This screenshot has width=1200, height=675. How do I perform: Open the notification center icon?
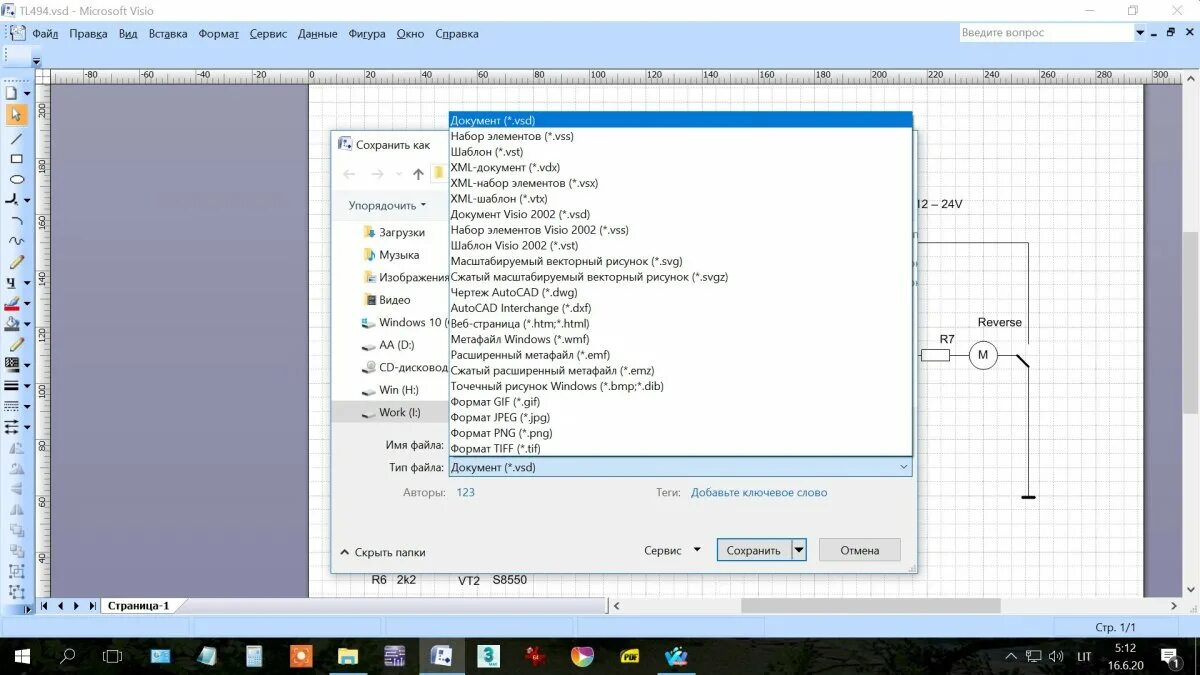coord(1169,656)
